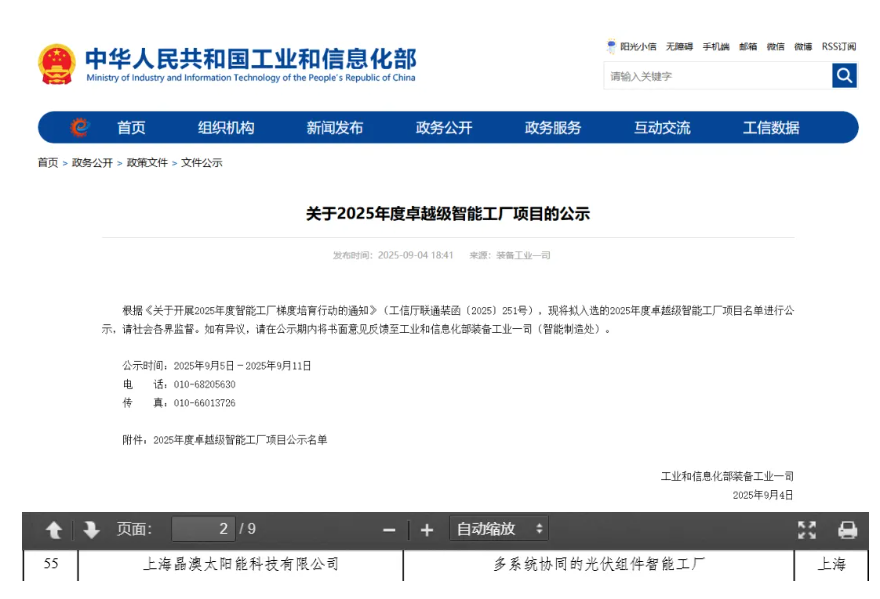Print the PDF document

point(847,529)
